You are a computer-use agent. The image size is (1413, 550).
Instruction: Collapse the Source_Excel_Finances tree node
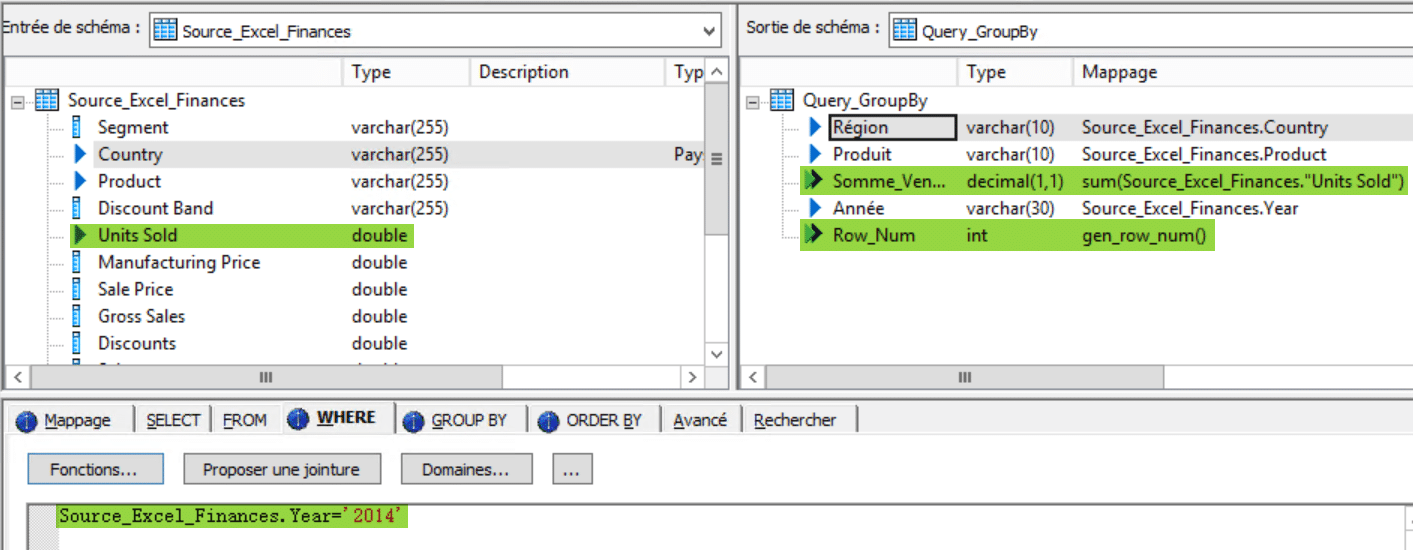pos(17,101)
